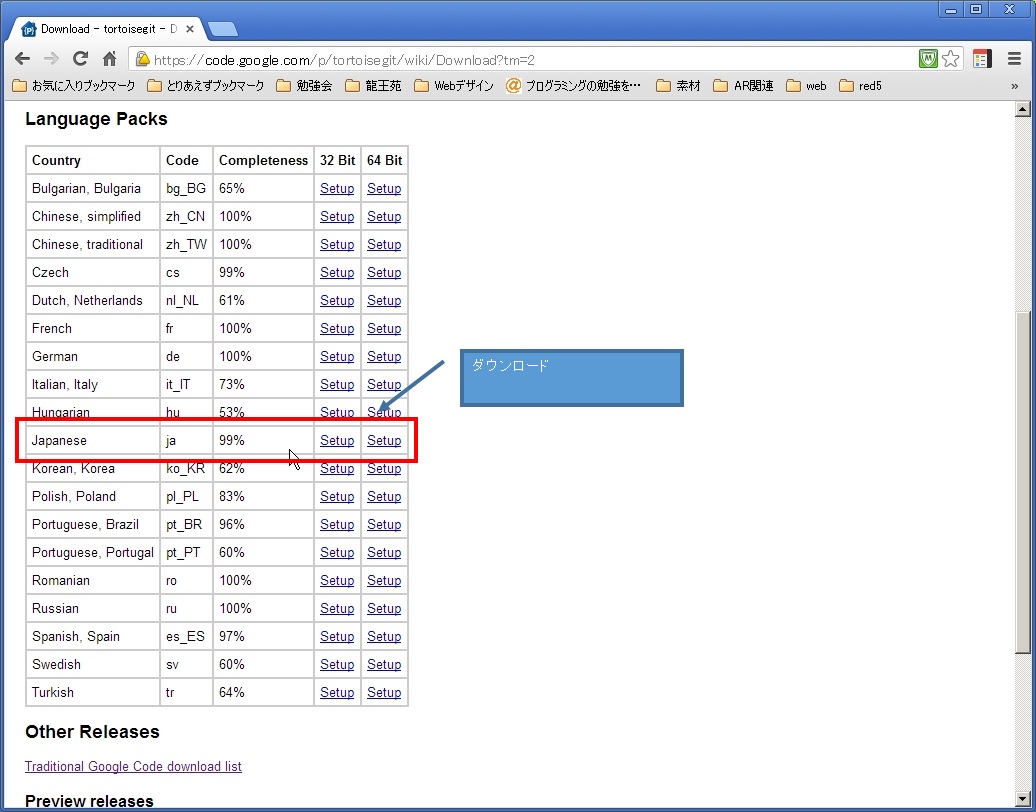The height and width of the screenshot is (812, 1036).
Task: Click the zh_TW code cell
Action: tap(186, 244)
